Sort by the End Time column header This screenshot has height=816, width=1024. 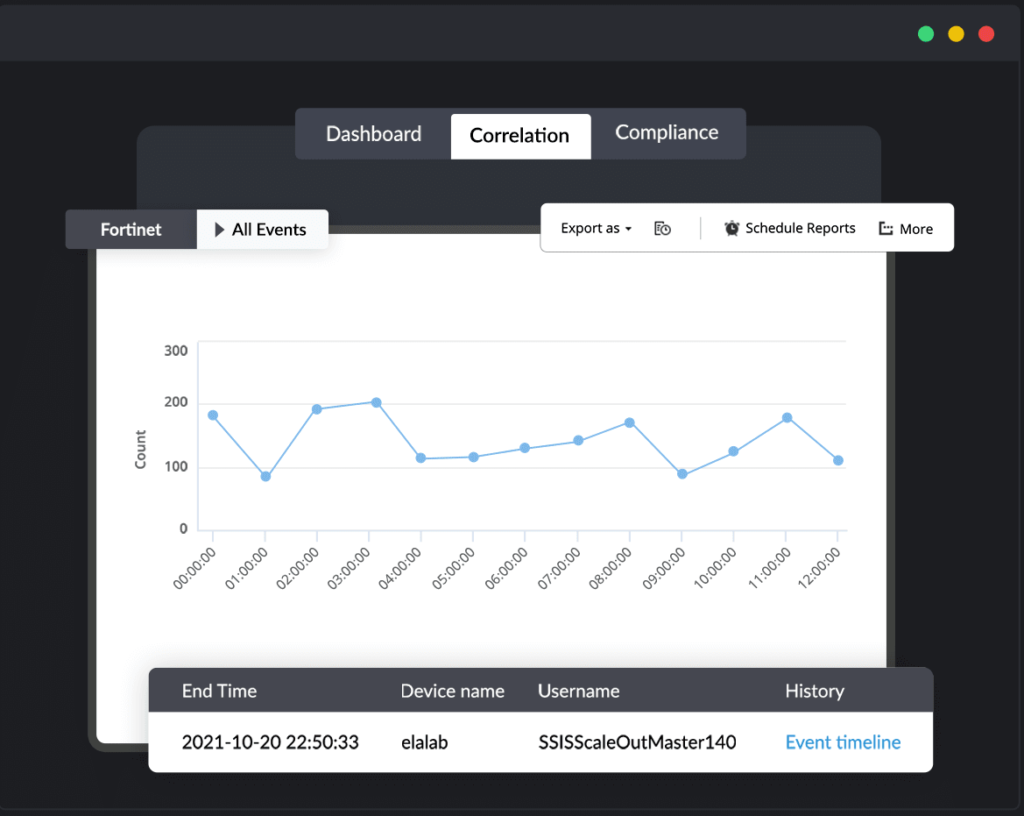coord(219,690)
